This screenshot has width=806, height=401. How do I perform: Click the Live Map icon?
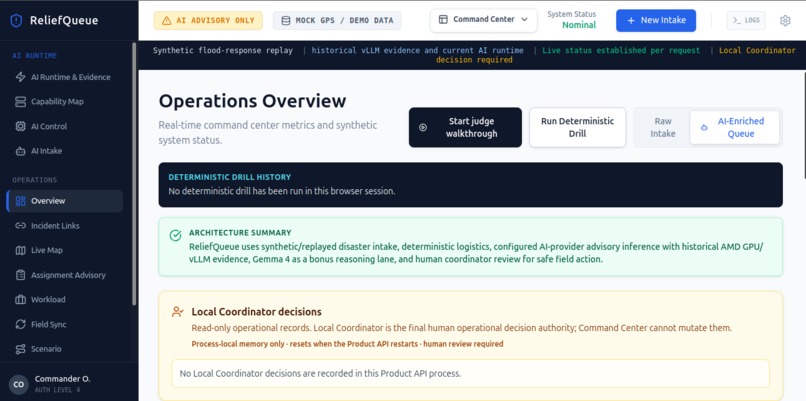coord(21,250)
